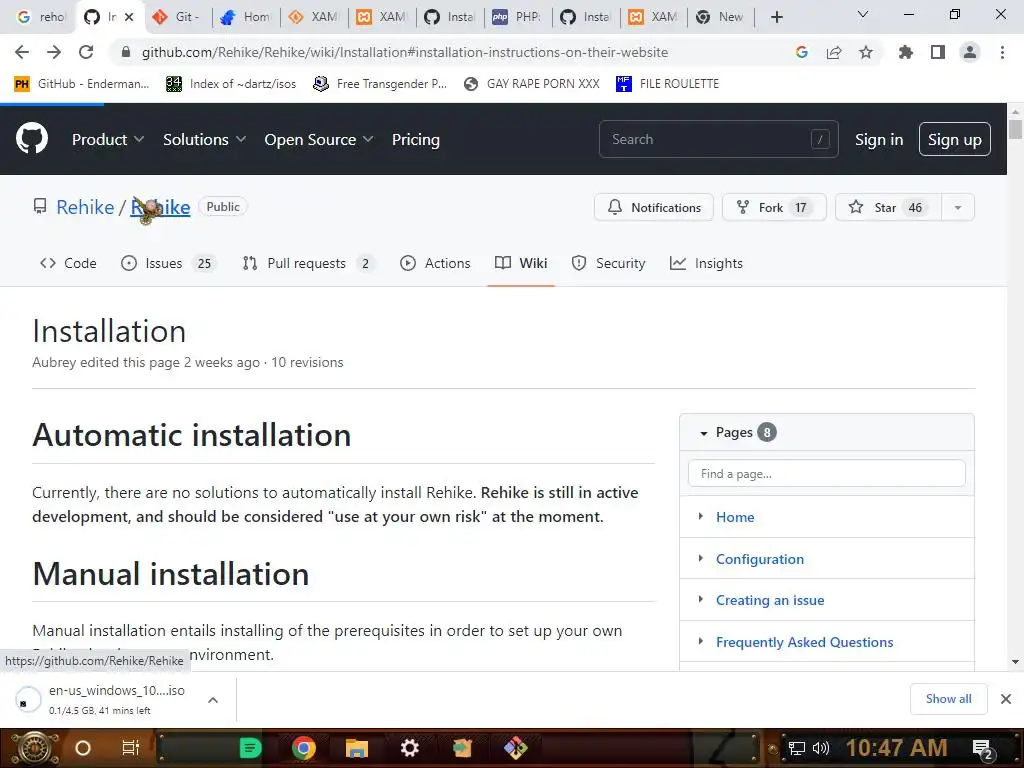Open File Explorer from the taskbar
The height and width of the screenshot is (768, 1024).
[357, 748]
